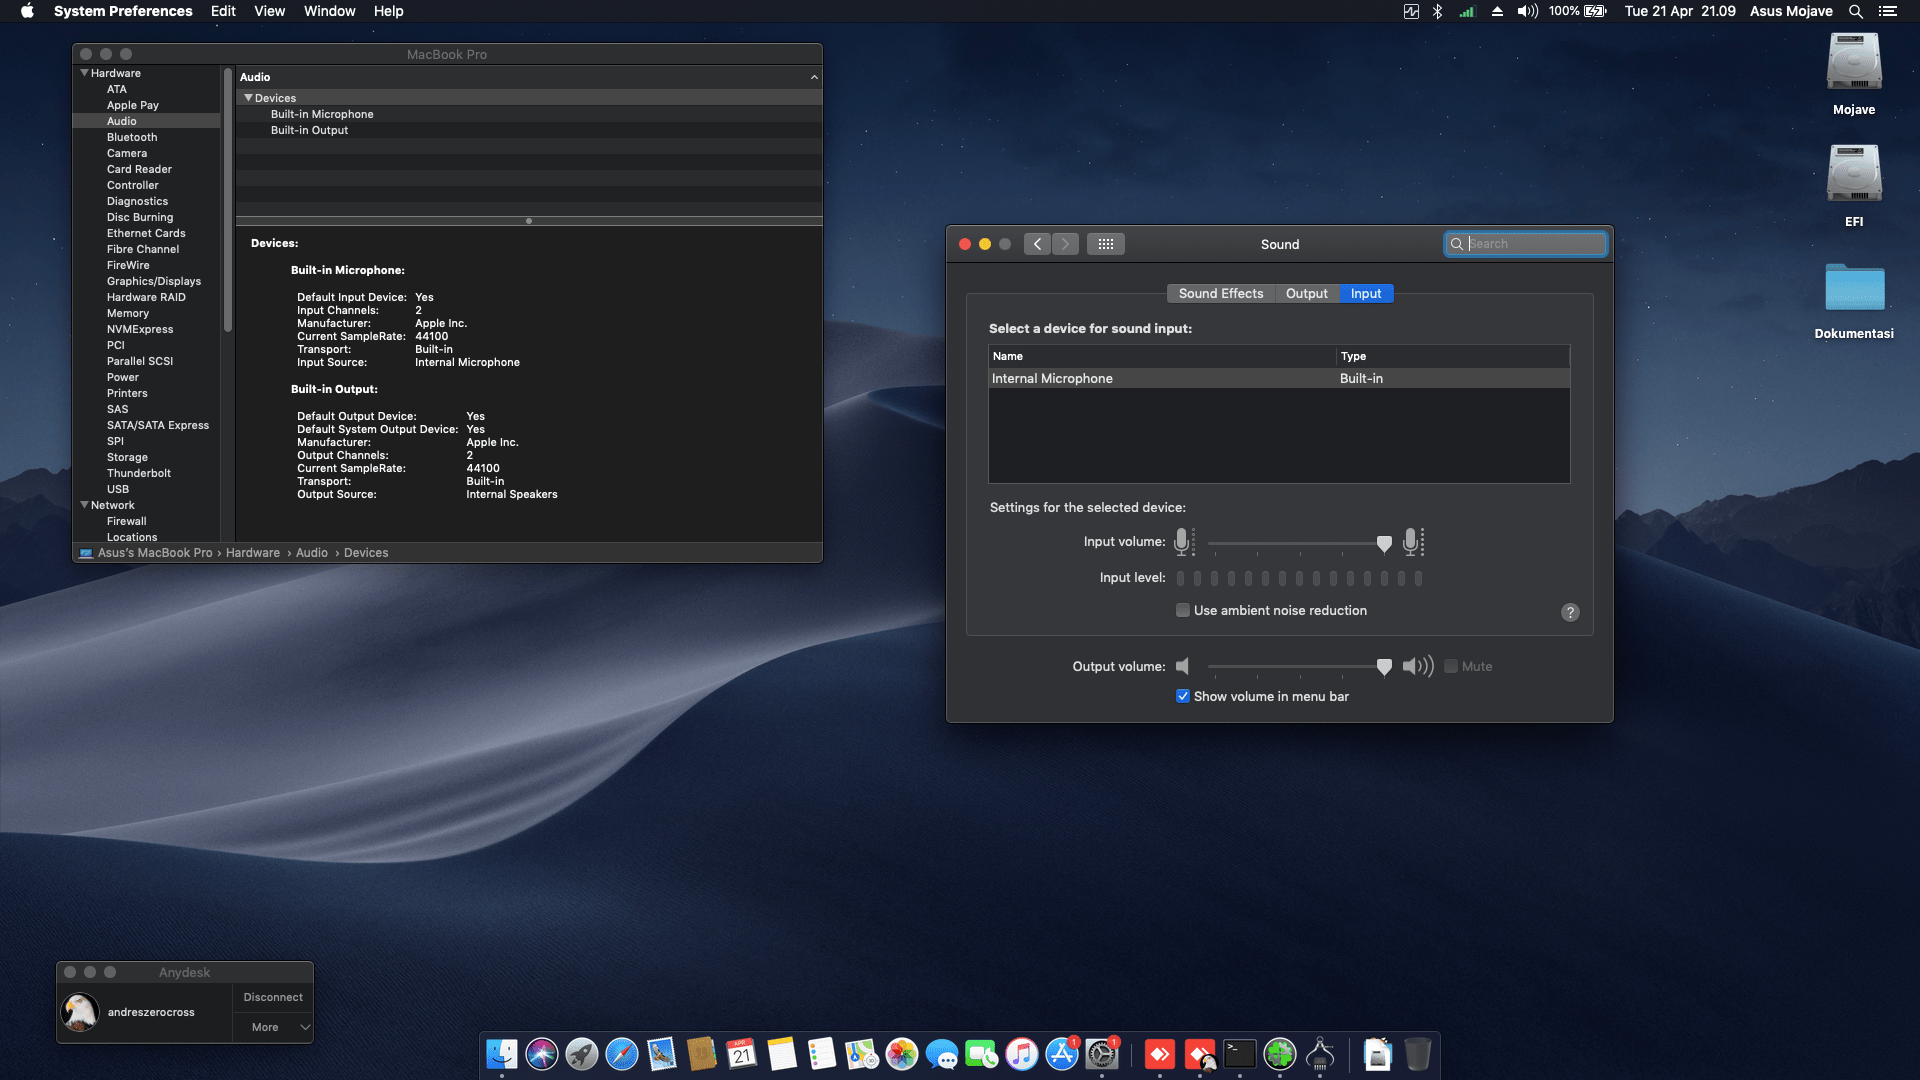Open the Notes app in dock

(782, 1054)
